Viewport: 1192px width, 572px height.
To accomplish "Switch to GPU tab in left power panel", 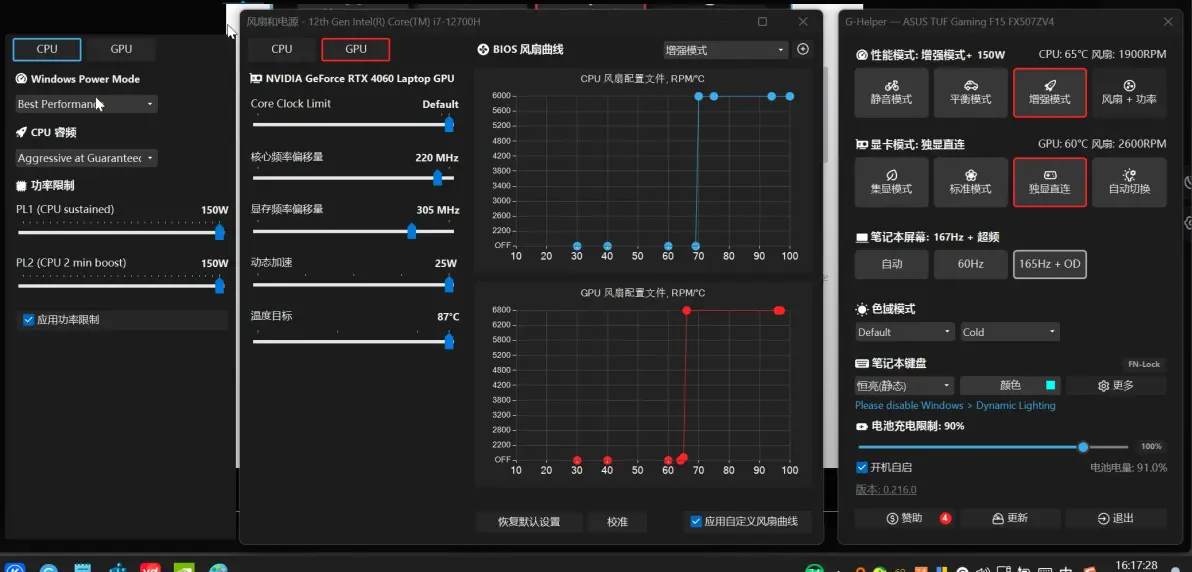I will 121,49.
